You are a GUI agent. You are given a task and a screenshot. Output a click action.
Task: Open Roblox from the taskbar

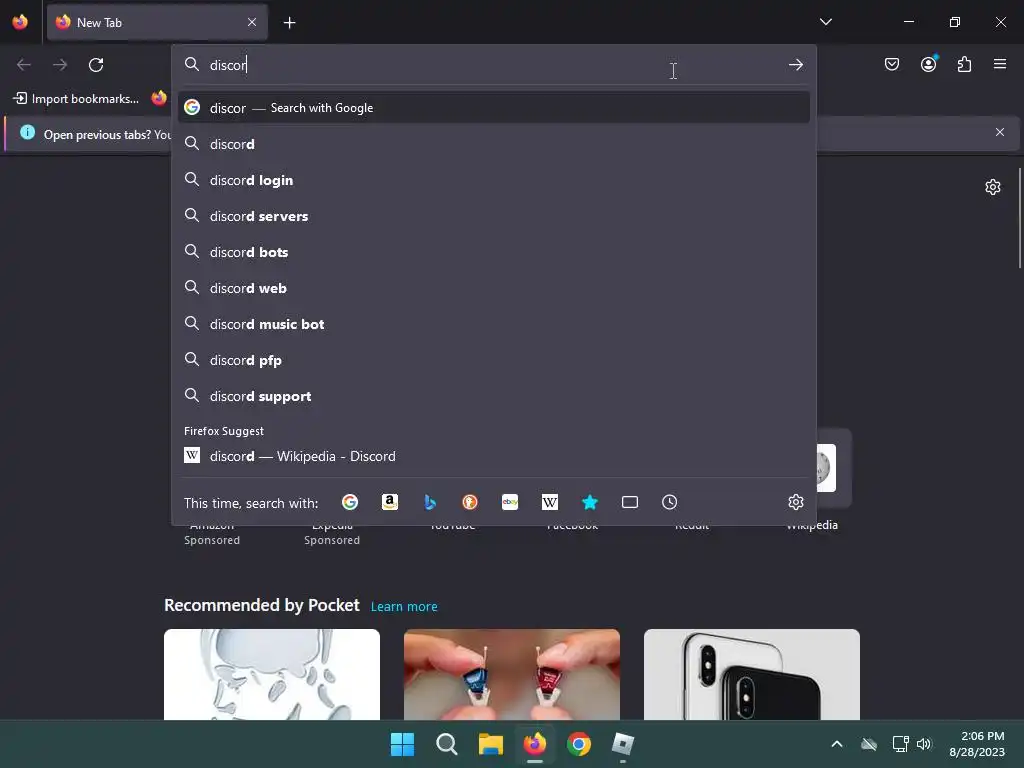pyautogui.click(x=622, y=744)
